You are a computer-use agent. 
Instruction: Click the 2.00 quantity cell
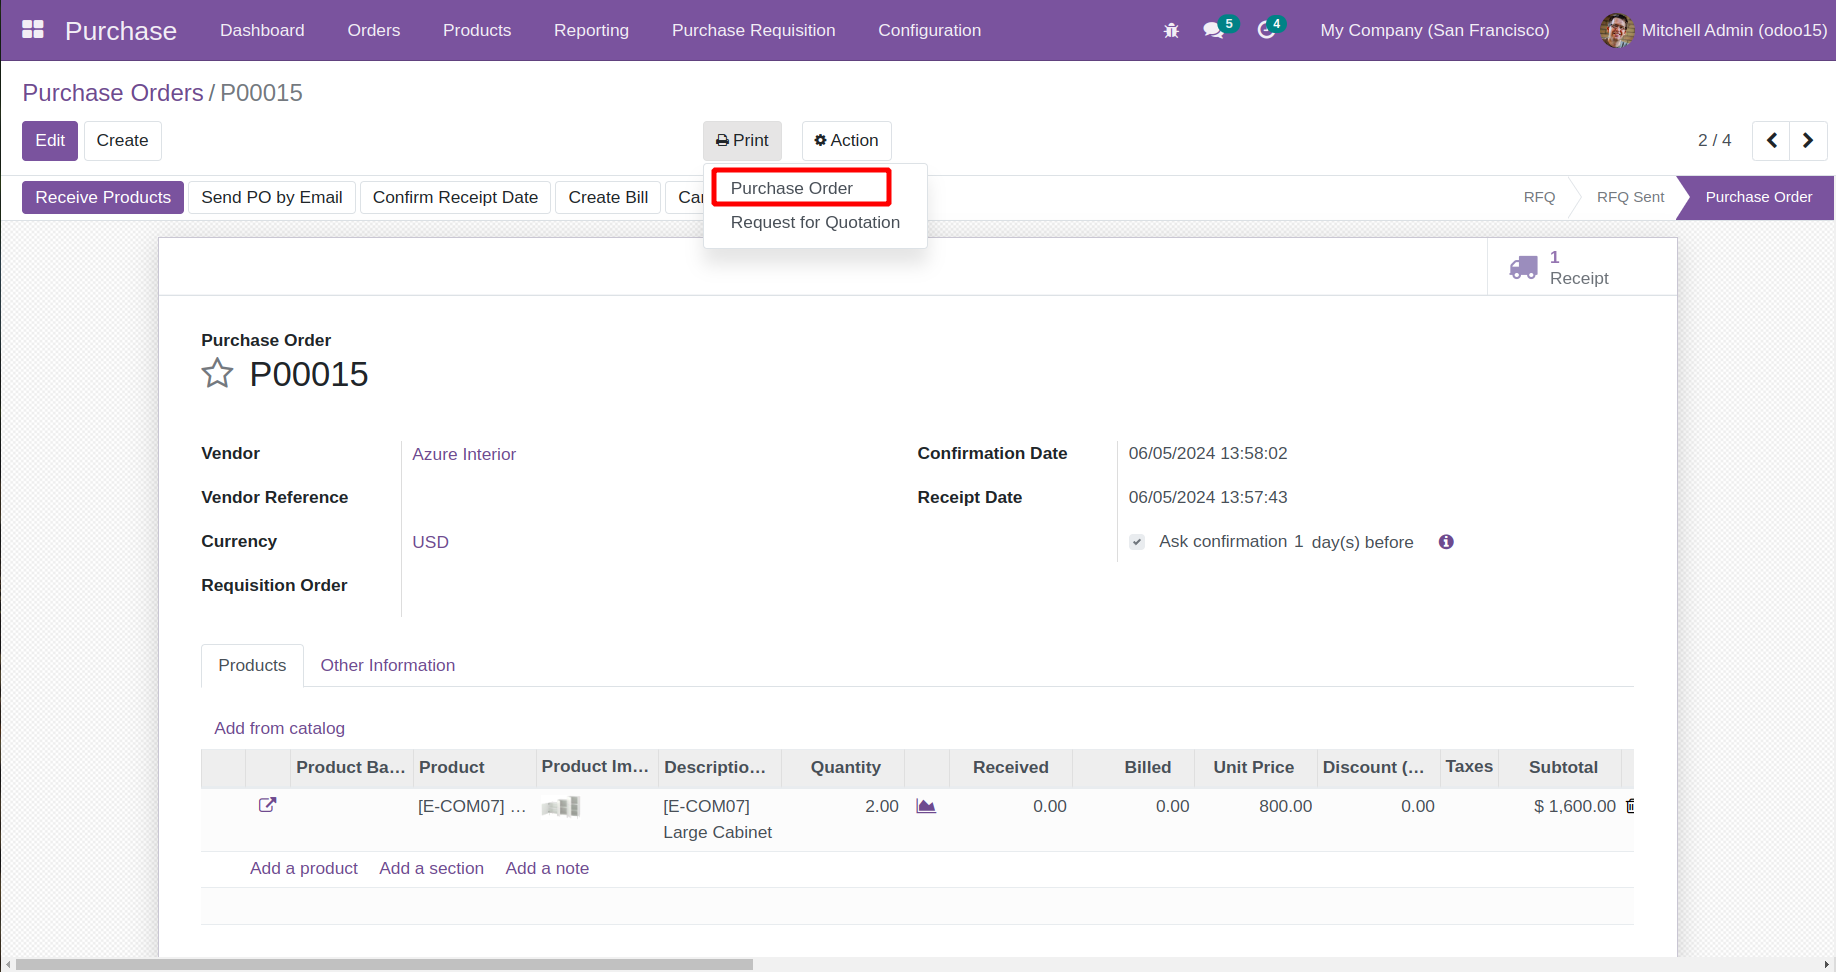(x=843, y=806)
